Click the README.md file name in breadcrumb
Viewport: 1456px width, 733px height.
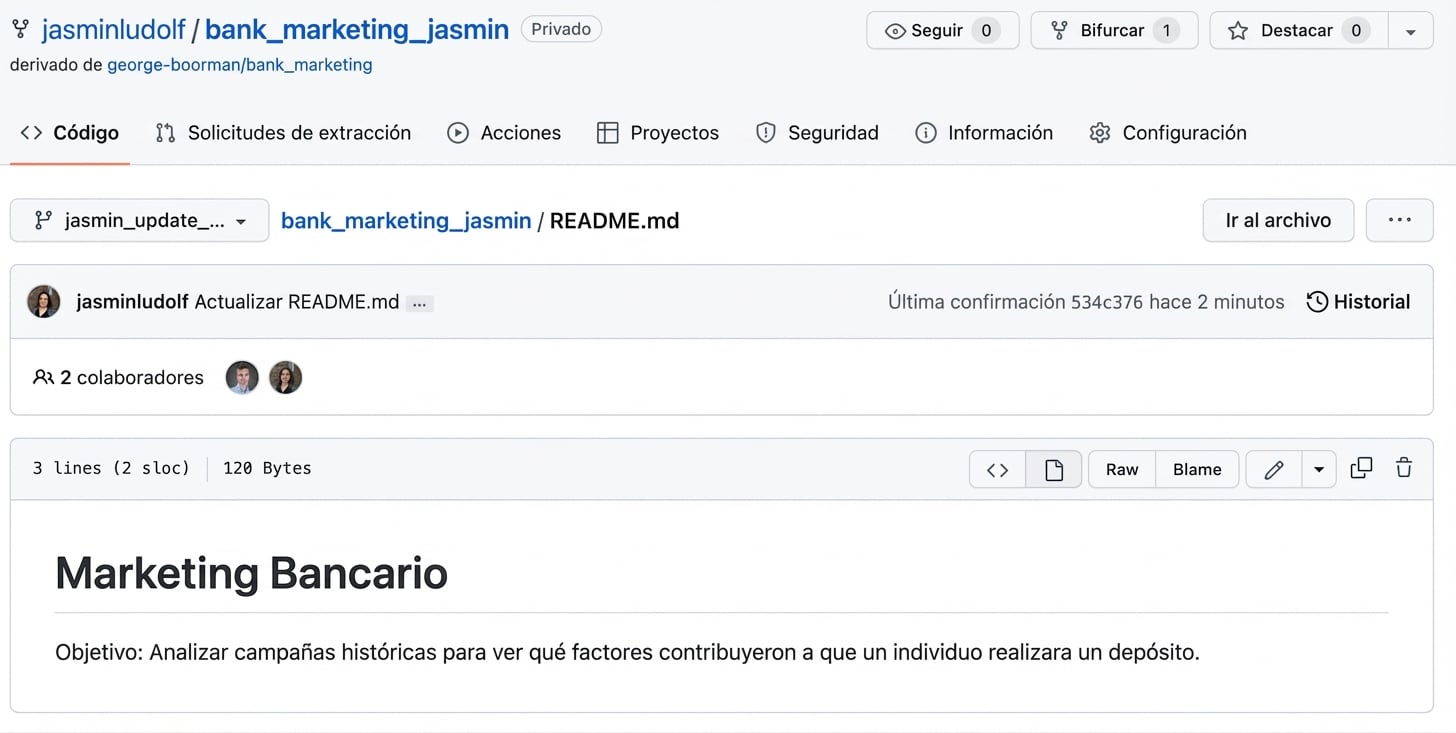[x=614, y=221]
